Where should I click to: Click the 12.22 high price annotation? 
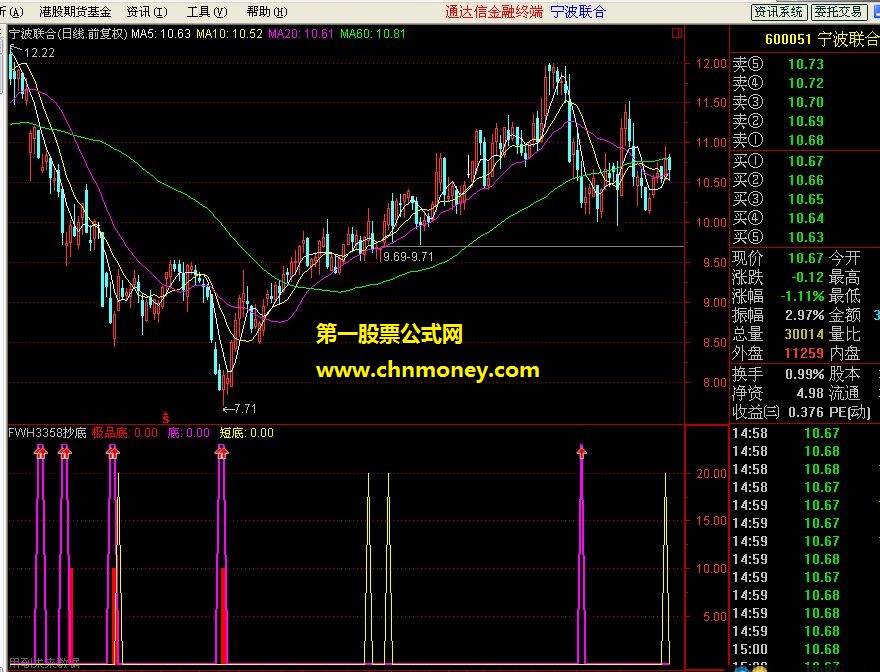[x=39, y=53]
